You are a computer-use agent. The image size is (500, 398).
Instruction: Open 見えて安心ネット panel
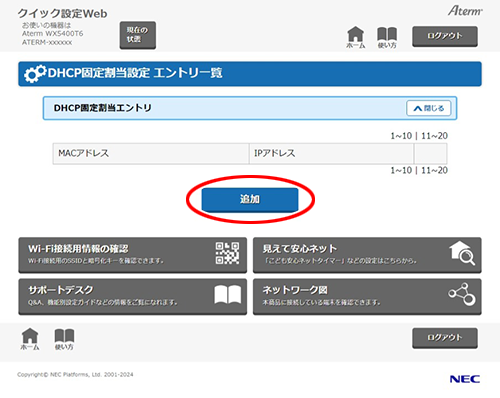[x=367, y=255]
